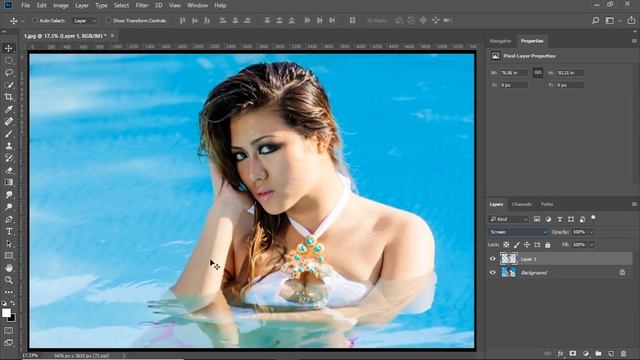Select the Clone Stamp tool
This screenshot has width=640, height=360.
click(x=9, y=146)
